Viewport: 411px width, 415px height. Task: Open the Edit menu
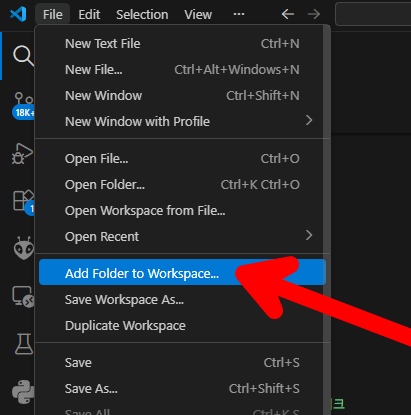point(89,14)
